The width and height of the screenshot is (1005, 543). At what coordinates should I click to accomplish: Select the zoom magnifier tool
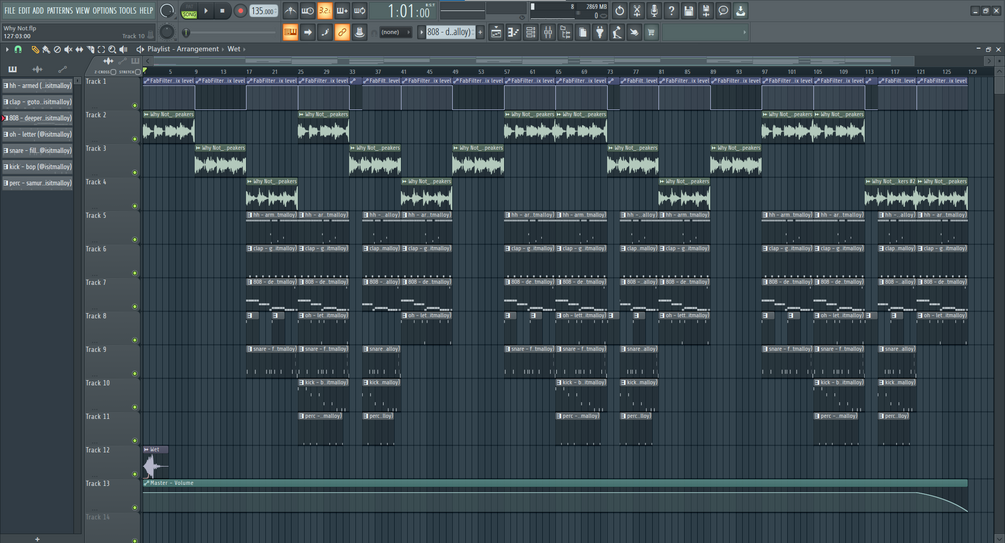click(x=112, y=49)
